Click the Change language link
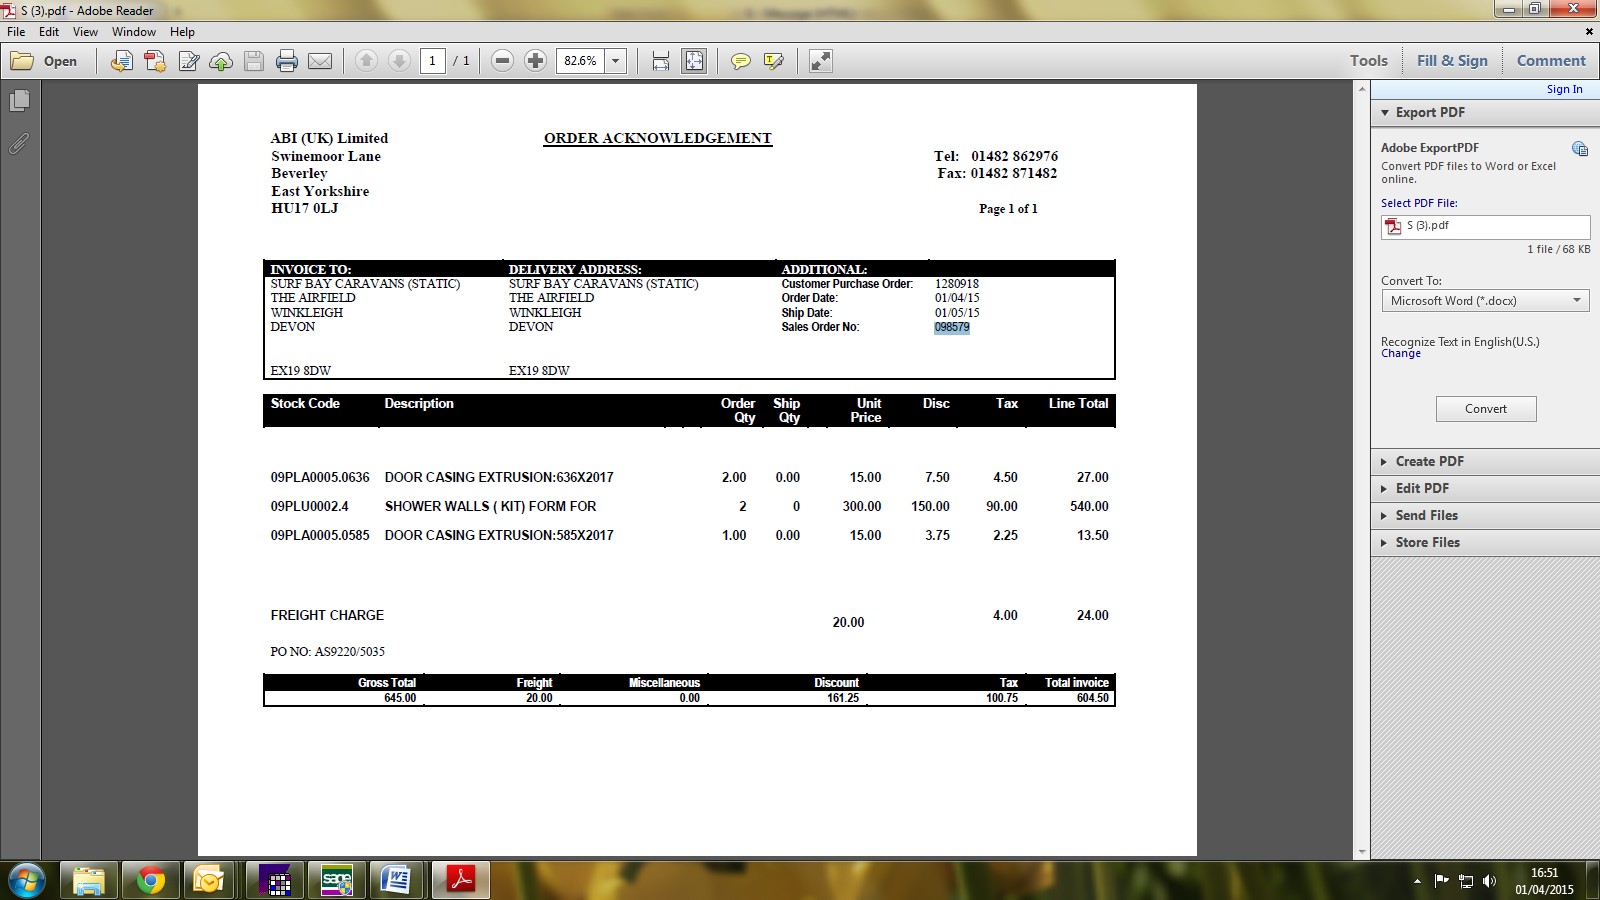 [1401, 354]
